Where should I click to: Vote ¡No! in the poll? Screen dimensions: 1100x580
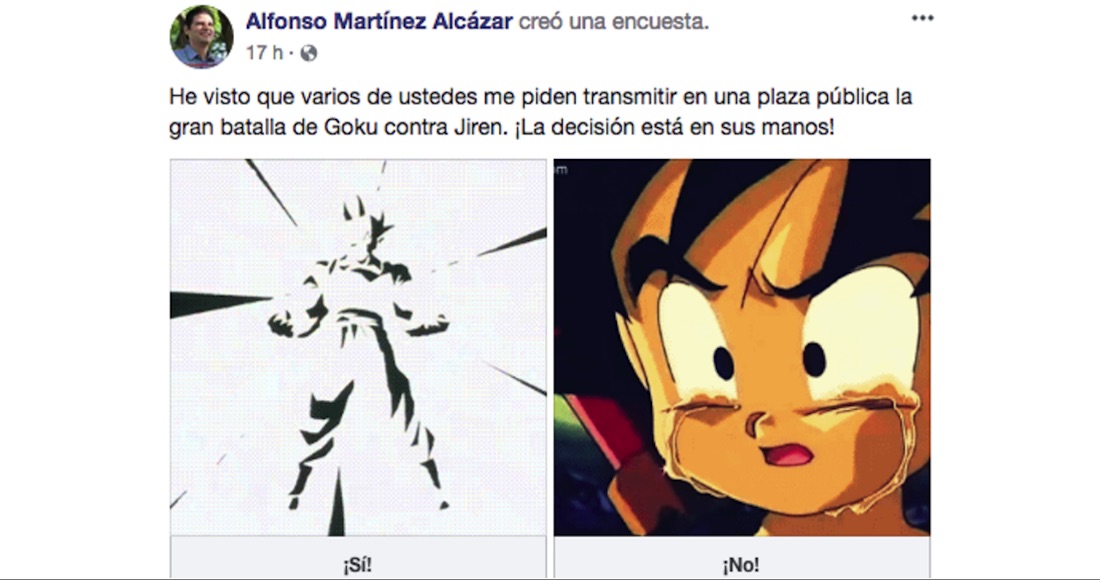point(742,565)
